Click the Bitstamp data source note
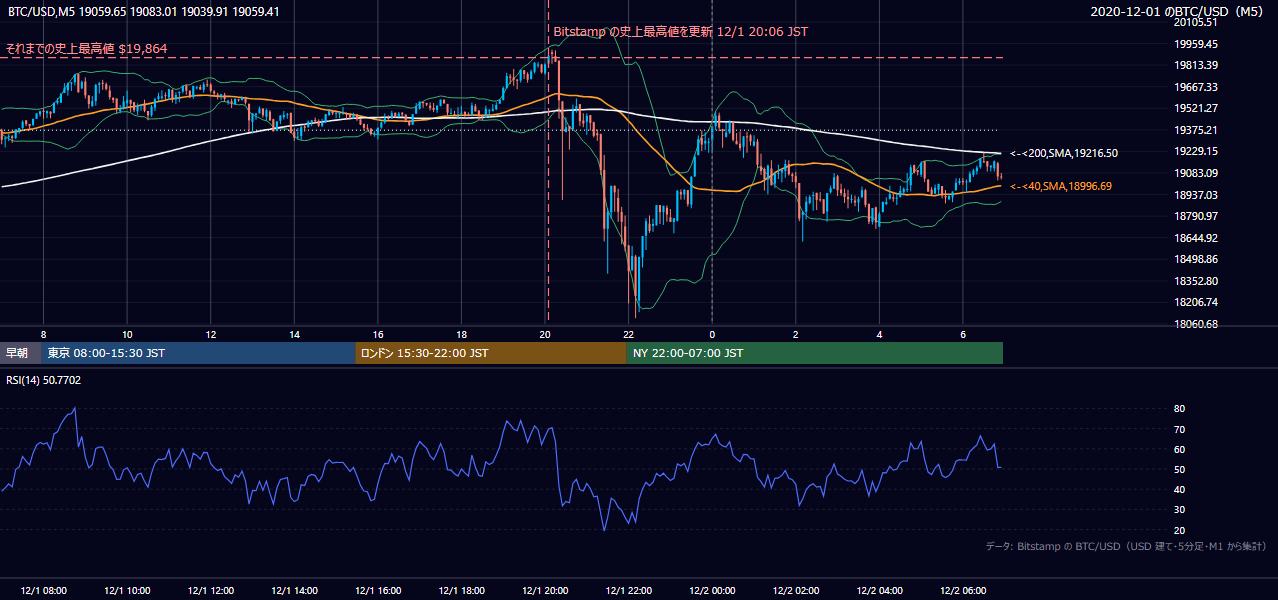This screenshot has height=600, width=1278. [1126, 546]
